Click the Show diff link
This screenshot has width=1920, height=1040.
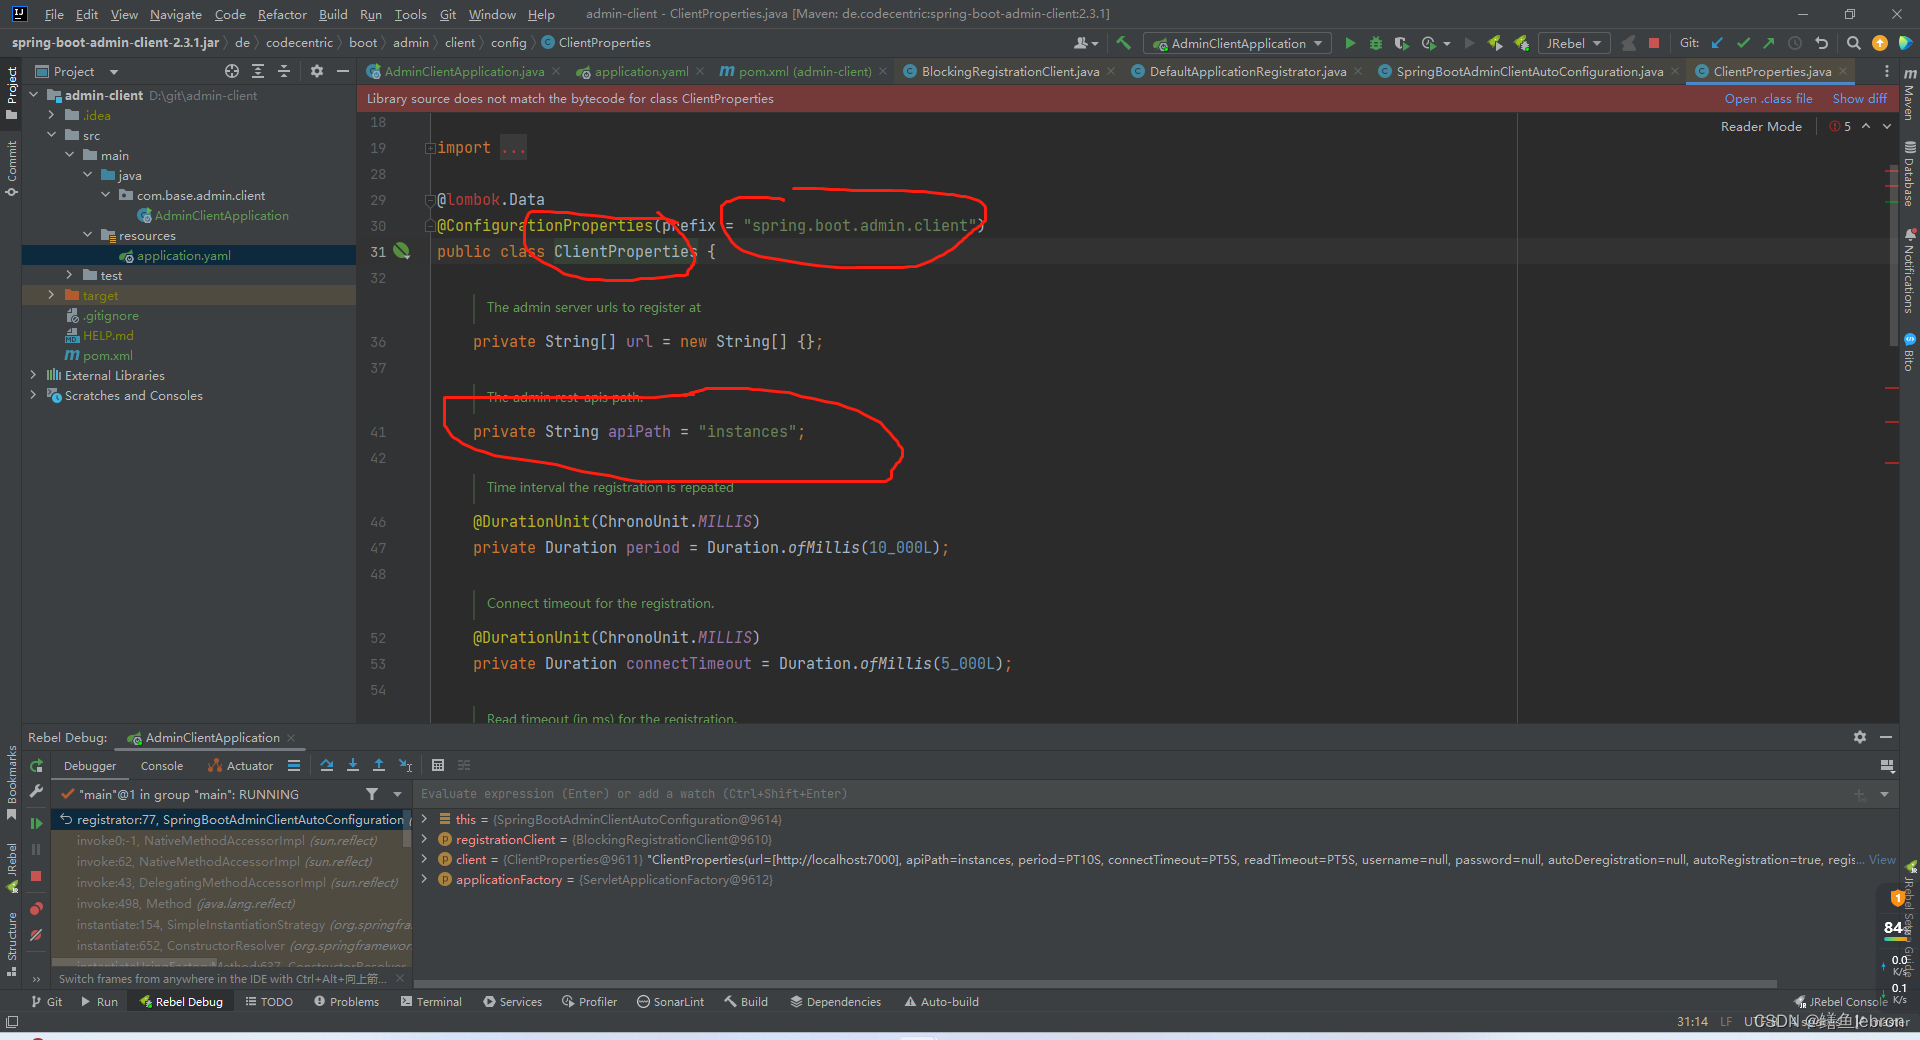click(x=1859, y=98)
